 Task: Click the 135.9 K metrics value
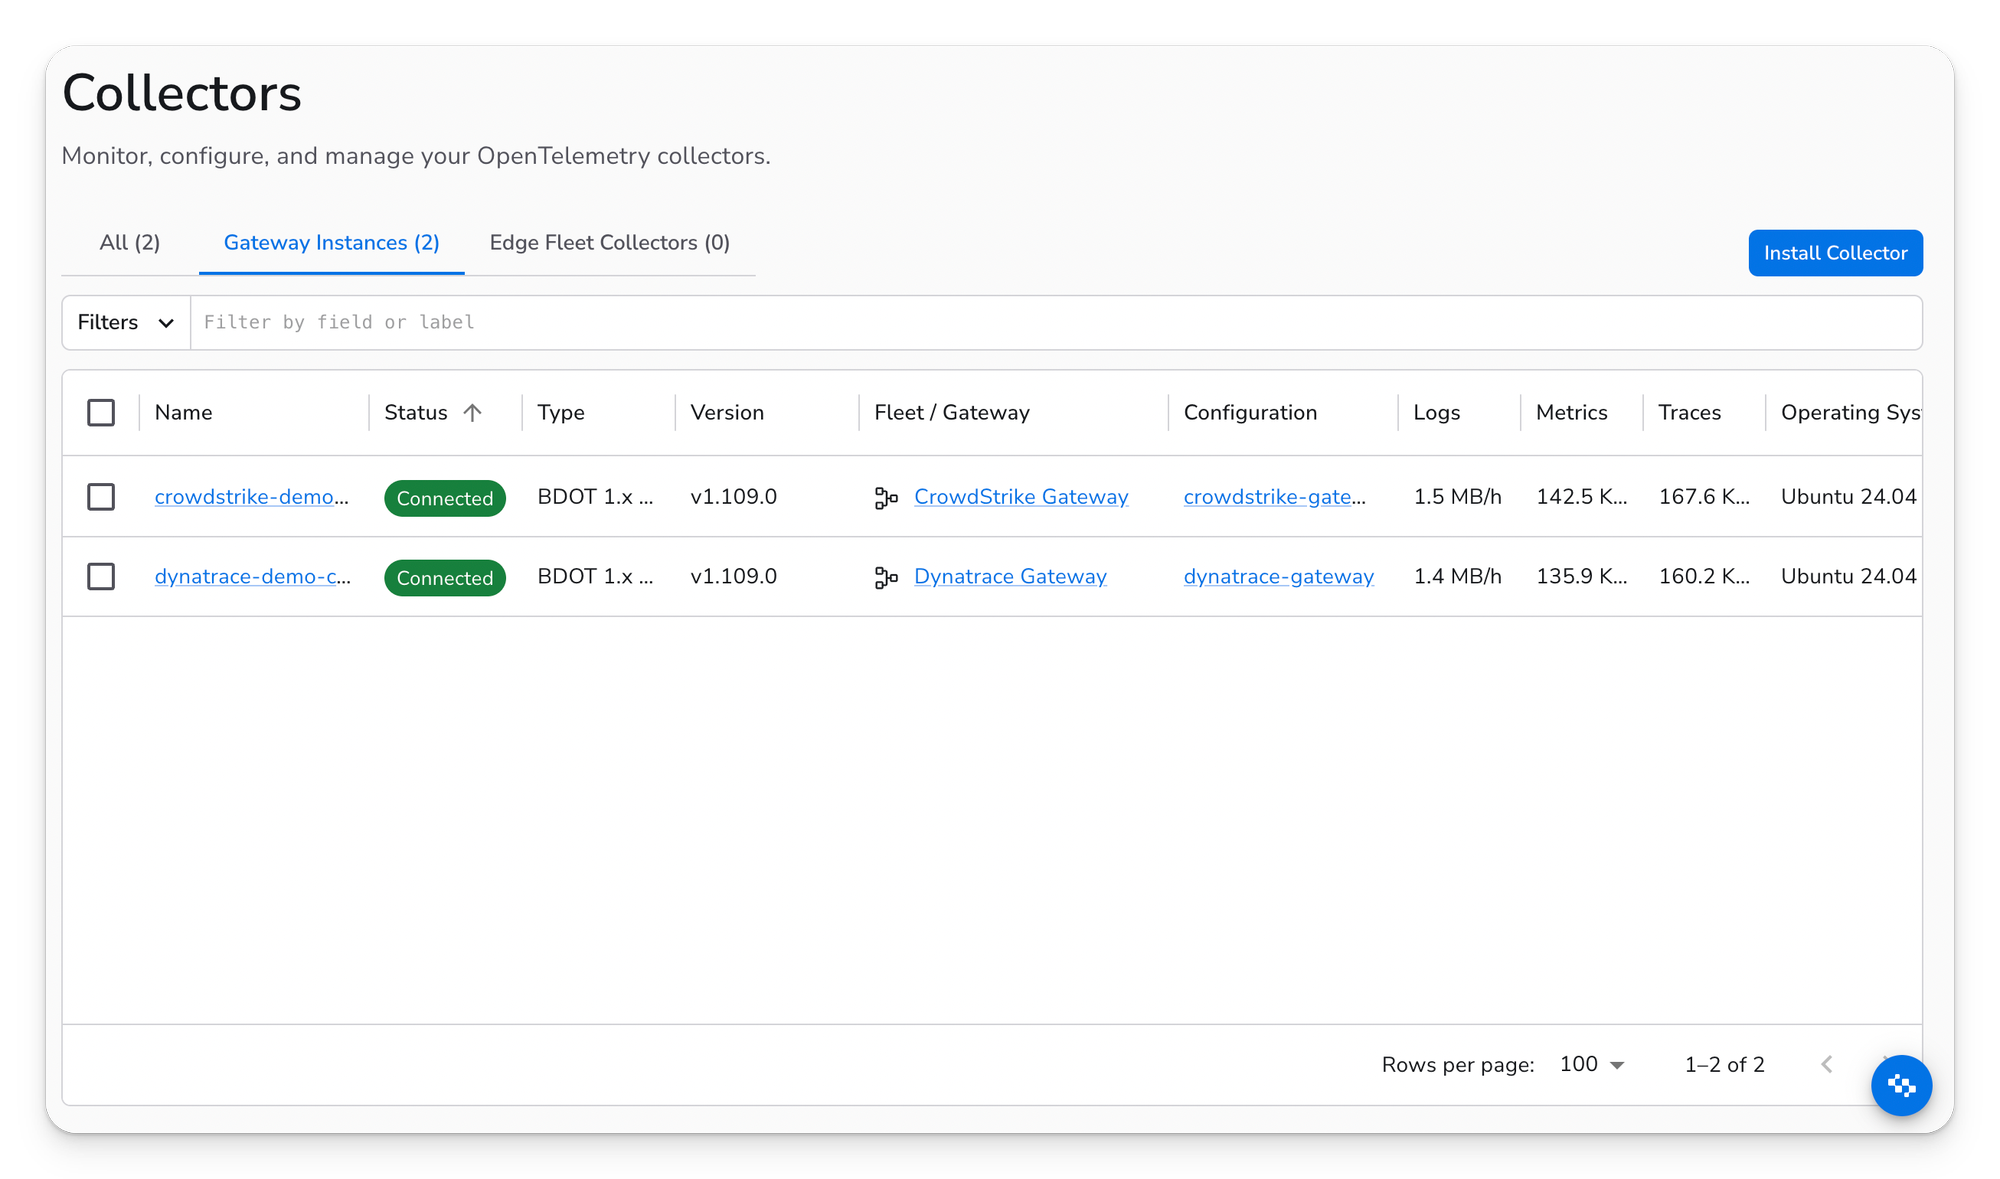click(1582, 577)
